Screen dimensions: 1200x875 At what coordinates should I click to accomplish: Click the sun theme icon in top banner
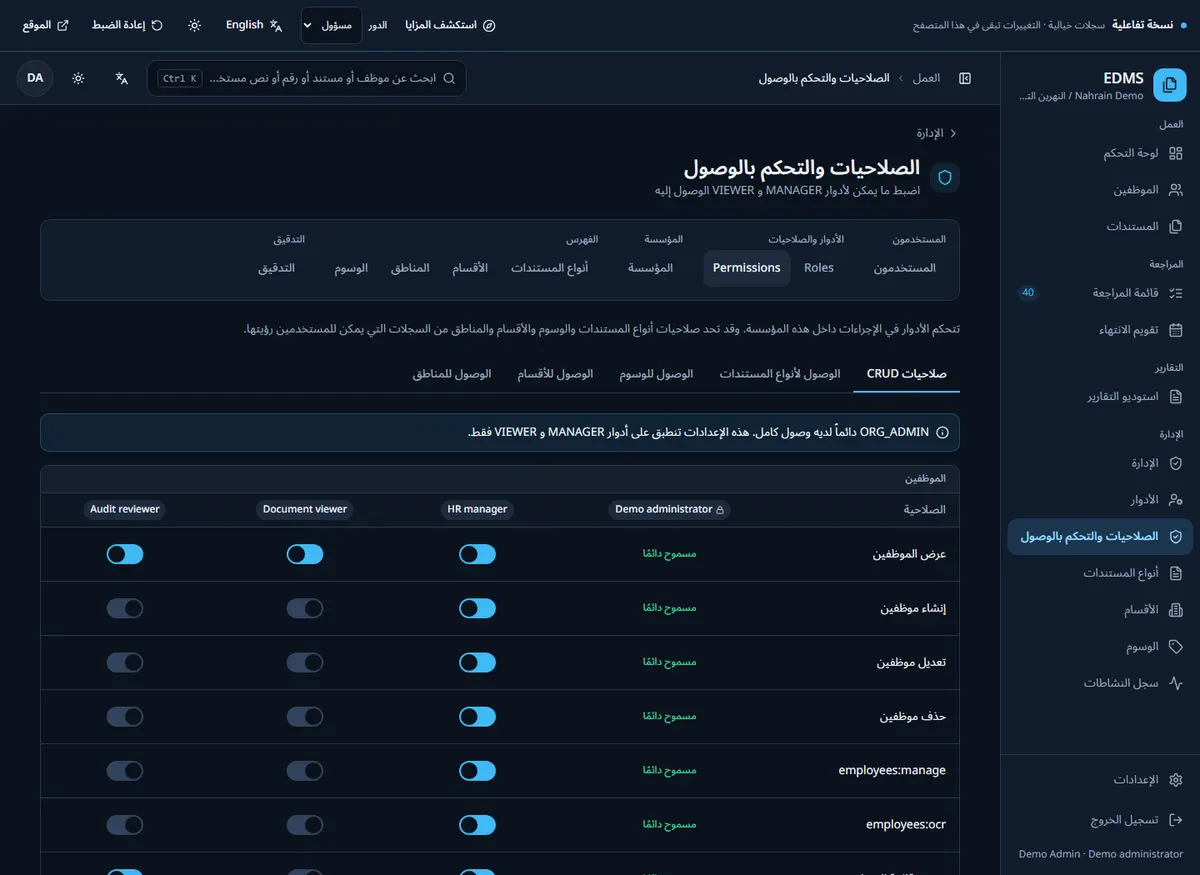click(x=194, y=25)
